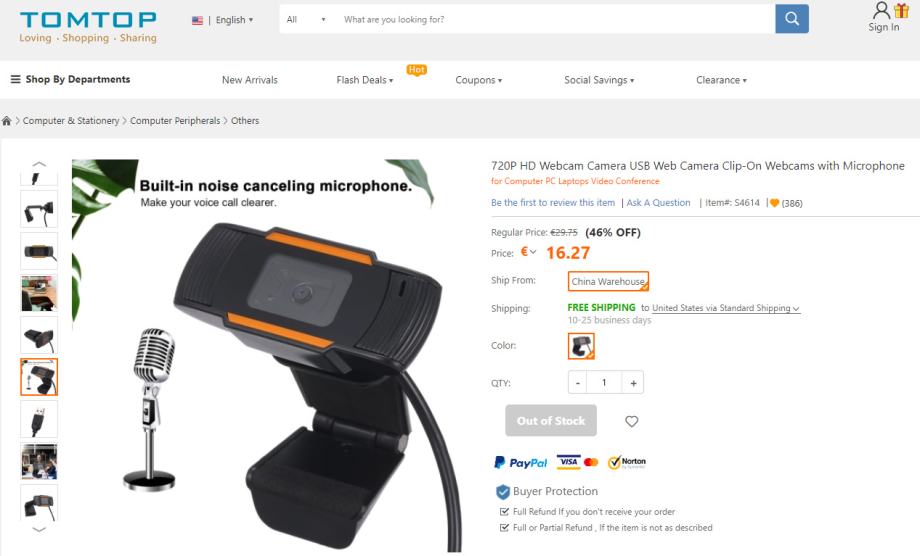Click the gift box icon
The width and height of the screenshot is (920, 556).
[902, 10]
